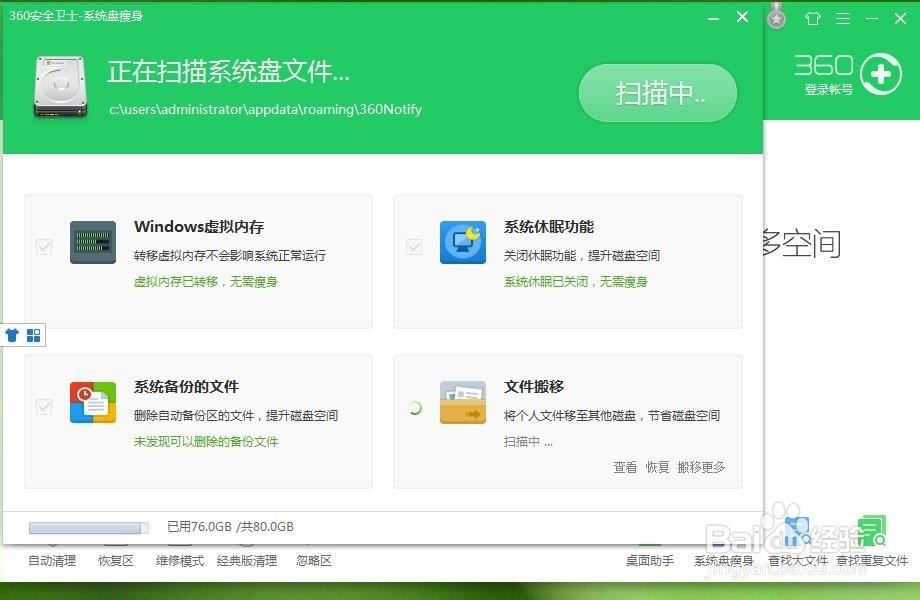Open 维修模式 in bottom bar
This screenshot has width=920, height=600.
pyautogui.click(x=180, y=561)
